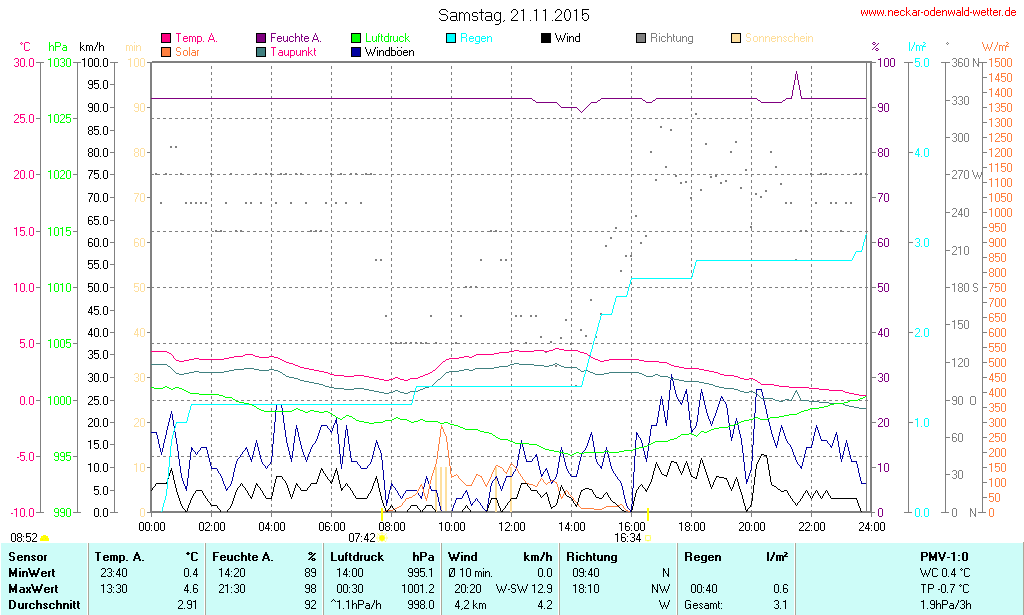This screenshot has height=615, width=1024.
Task: Click the Richtung legend label
Action: point(671,38)
